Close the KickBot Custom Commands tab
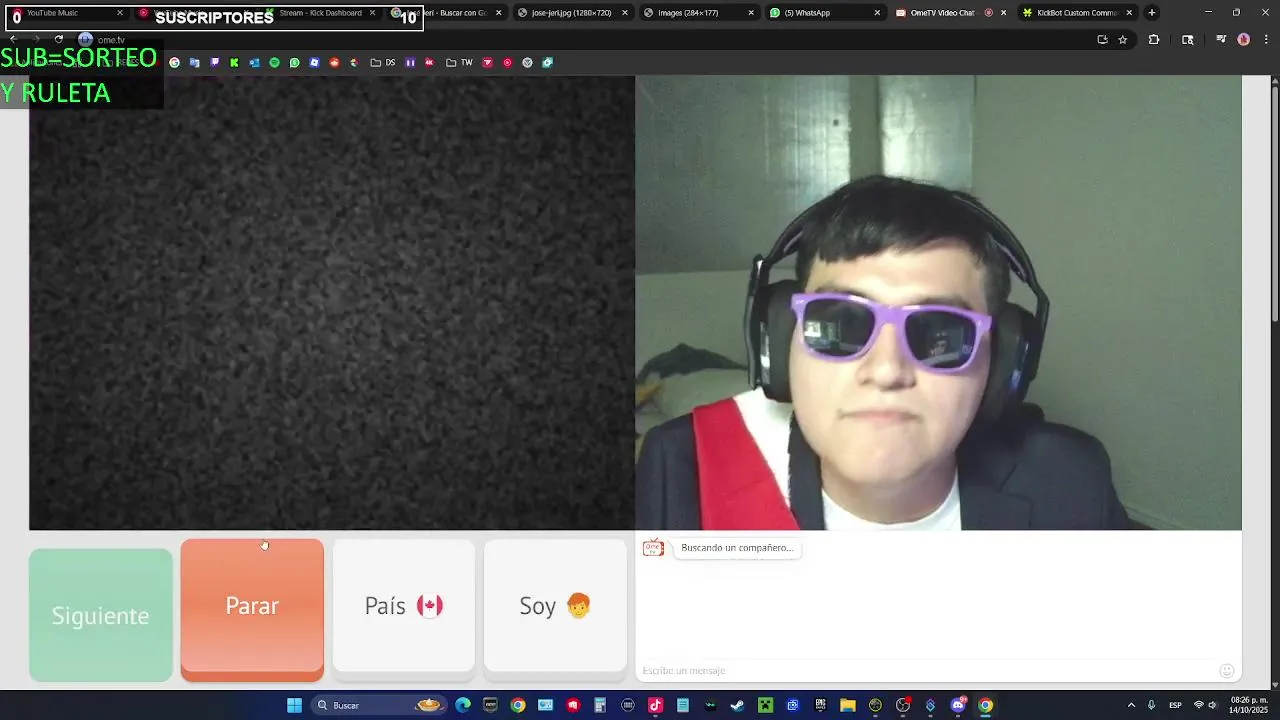The height and width of the screenshot is (720, 1280). (x=1129, y=13)
